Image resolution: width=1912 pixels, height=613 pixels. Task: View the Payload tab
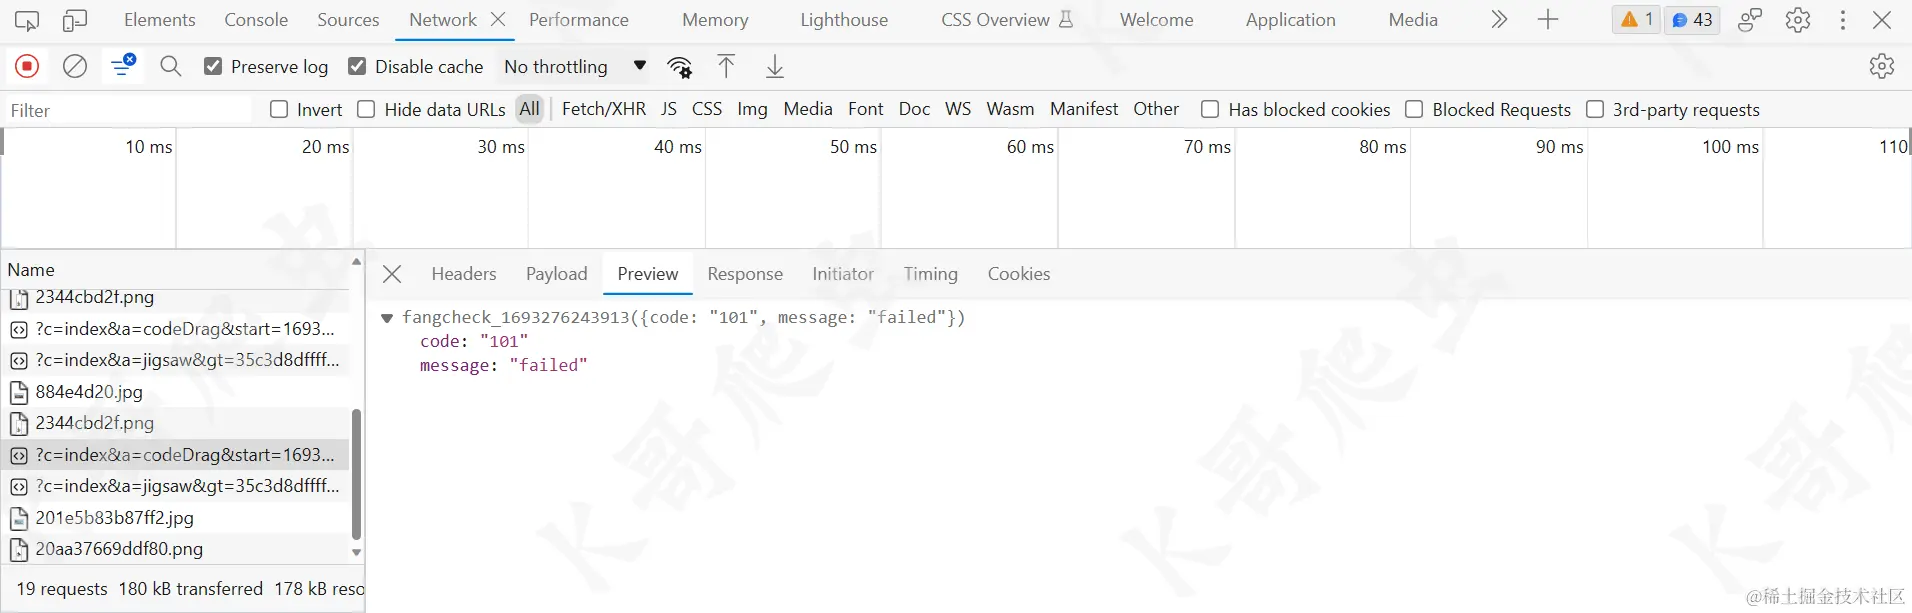point(557,274)
